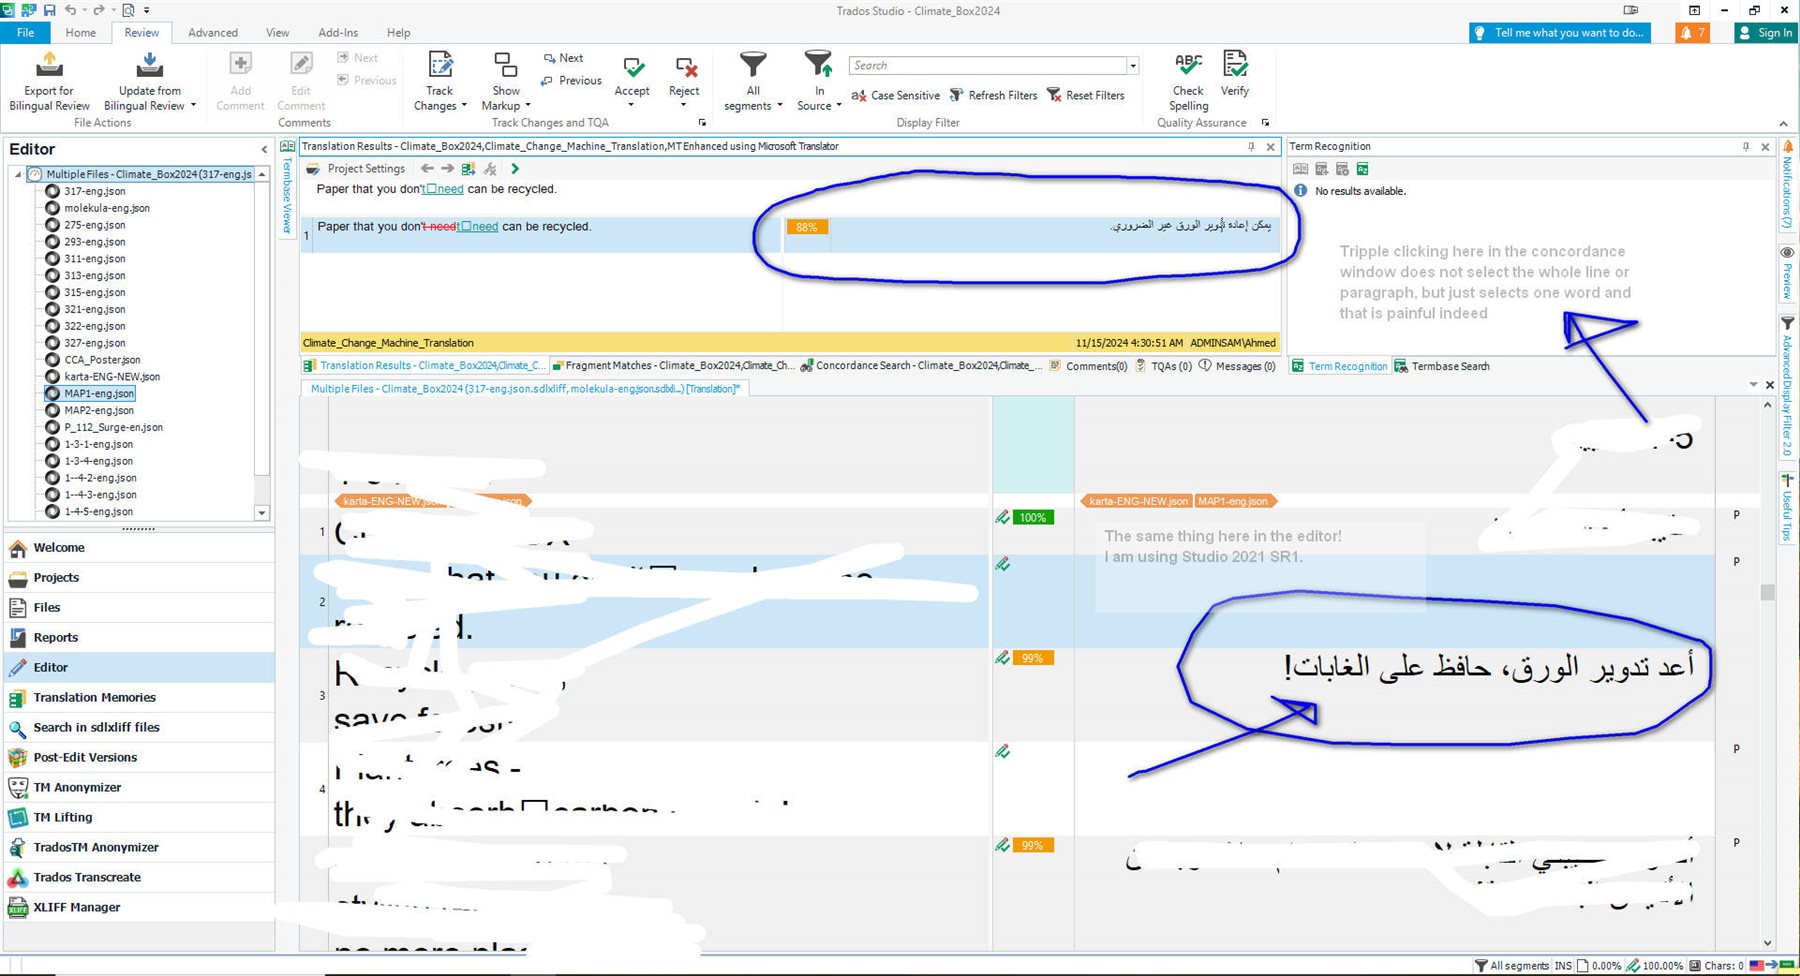Click the editor vertical scrollbar thumb
This screenshot has width=1800, height=976.
[x=1767, y=592]
